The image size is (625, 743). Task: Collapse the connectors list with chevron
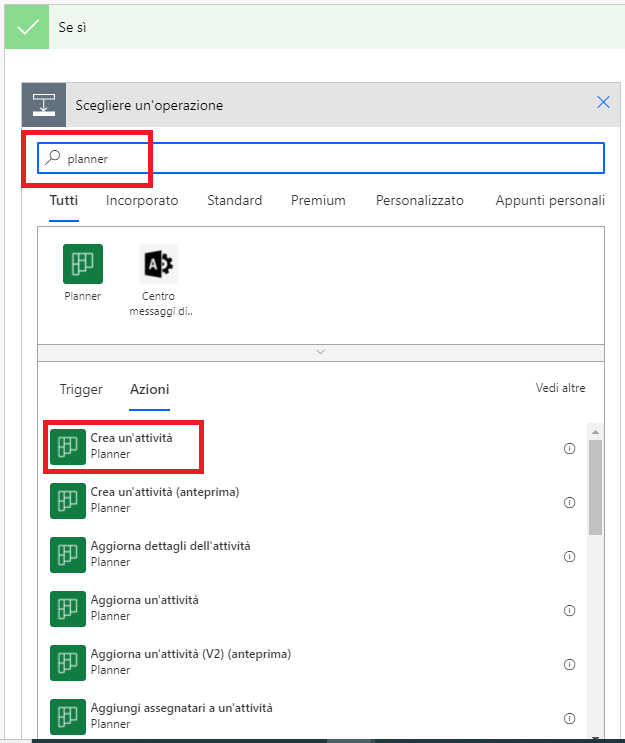pos(320,352)
